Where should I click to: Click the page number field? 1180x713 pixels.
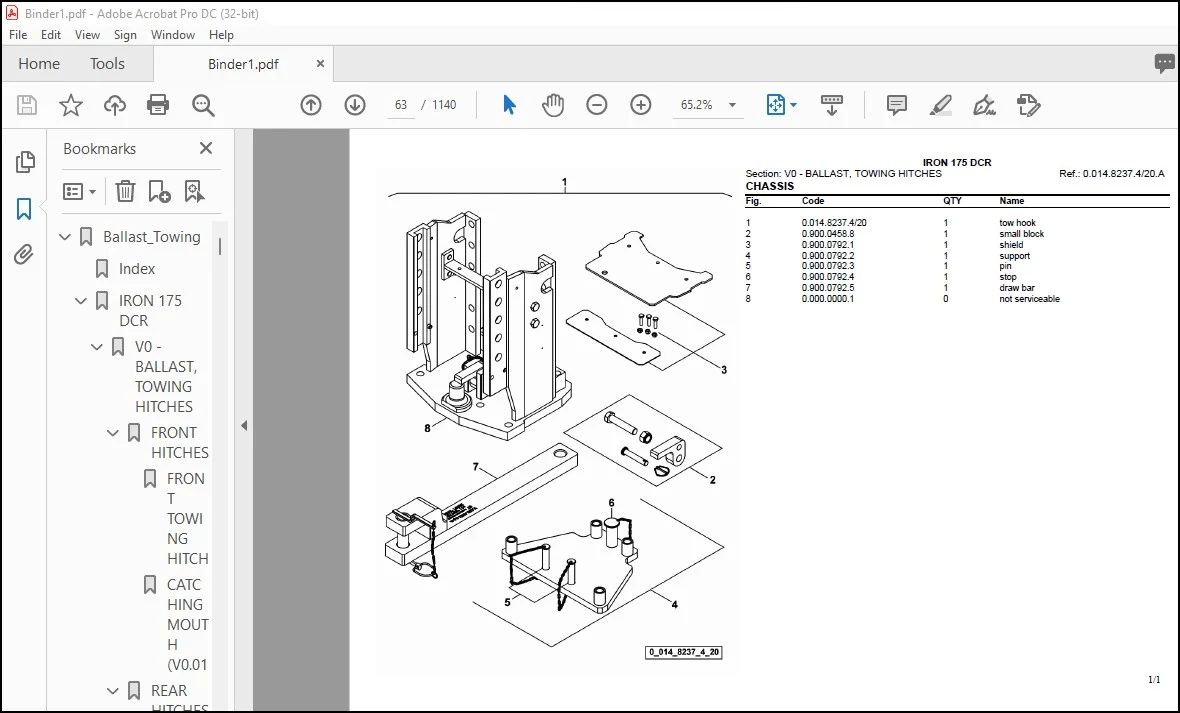click(401, 105)
